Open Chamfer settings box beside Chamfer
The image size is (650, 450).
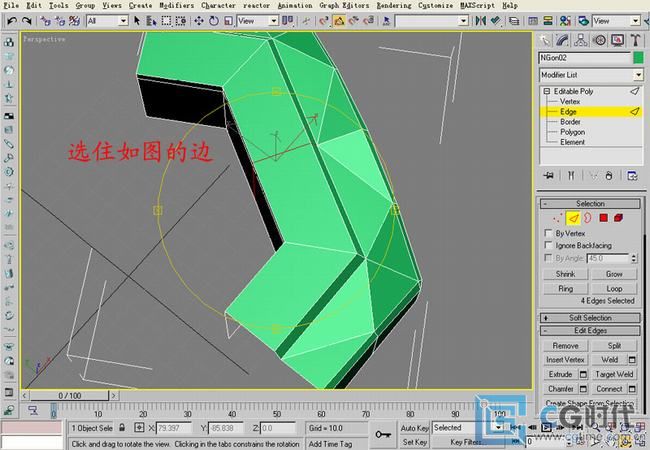click(x=583, y=389)
